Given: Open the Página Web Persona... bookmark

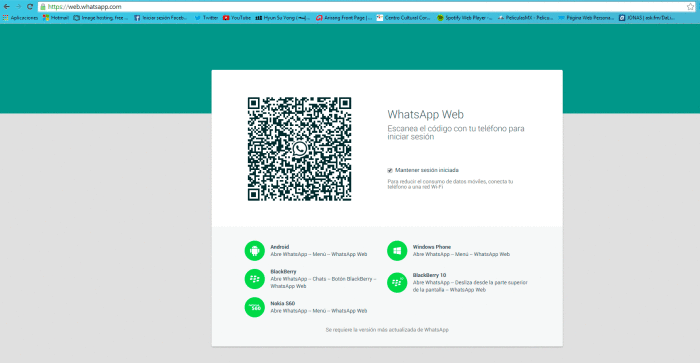Looking at the screenshot, I should (586, 18).
